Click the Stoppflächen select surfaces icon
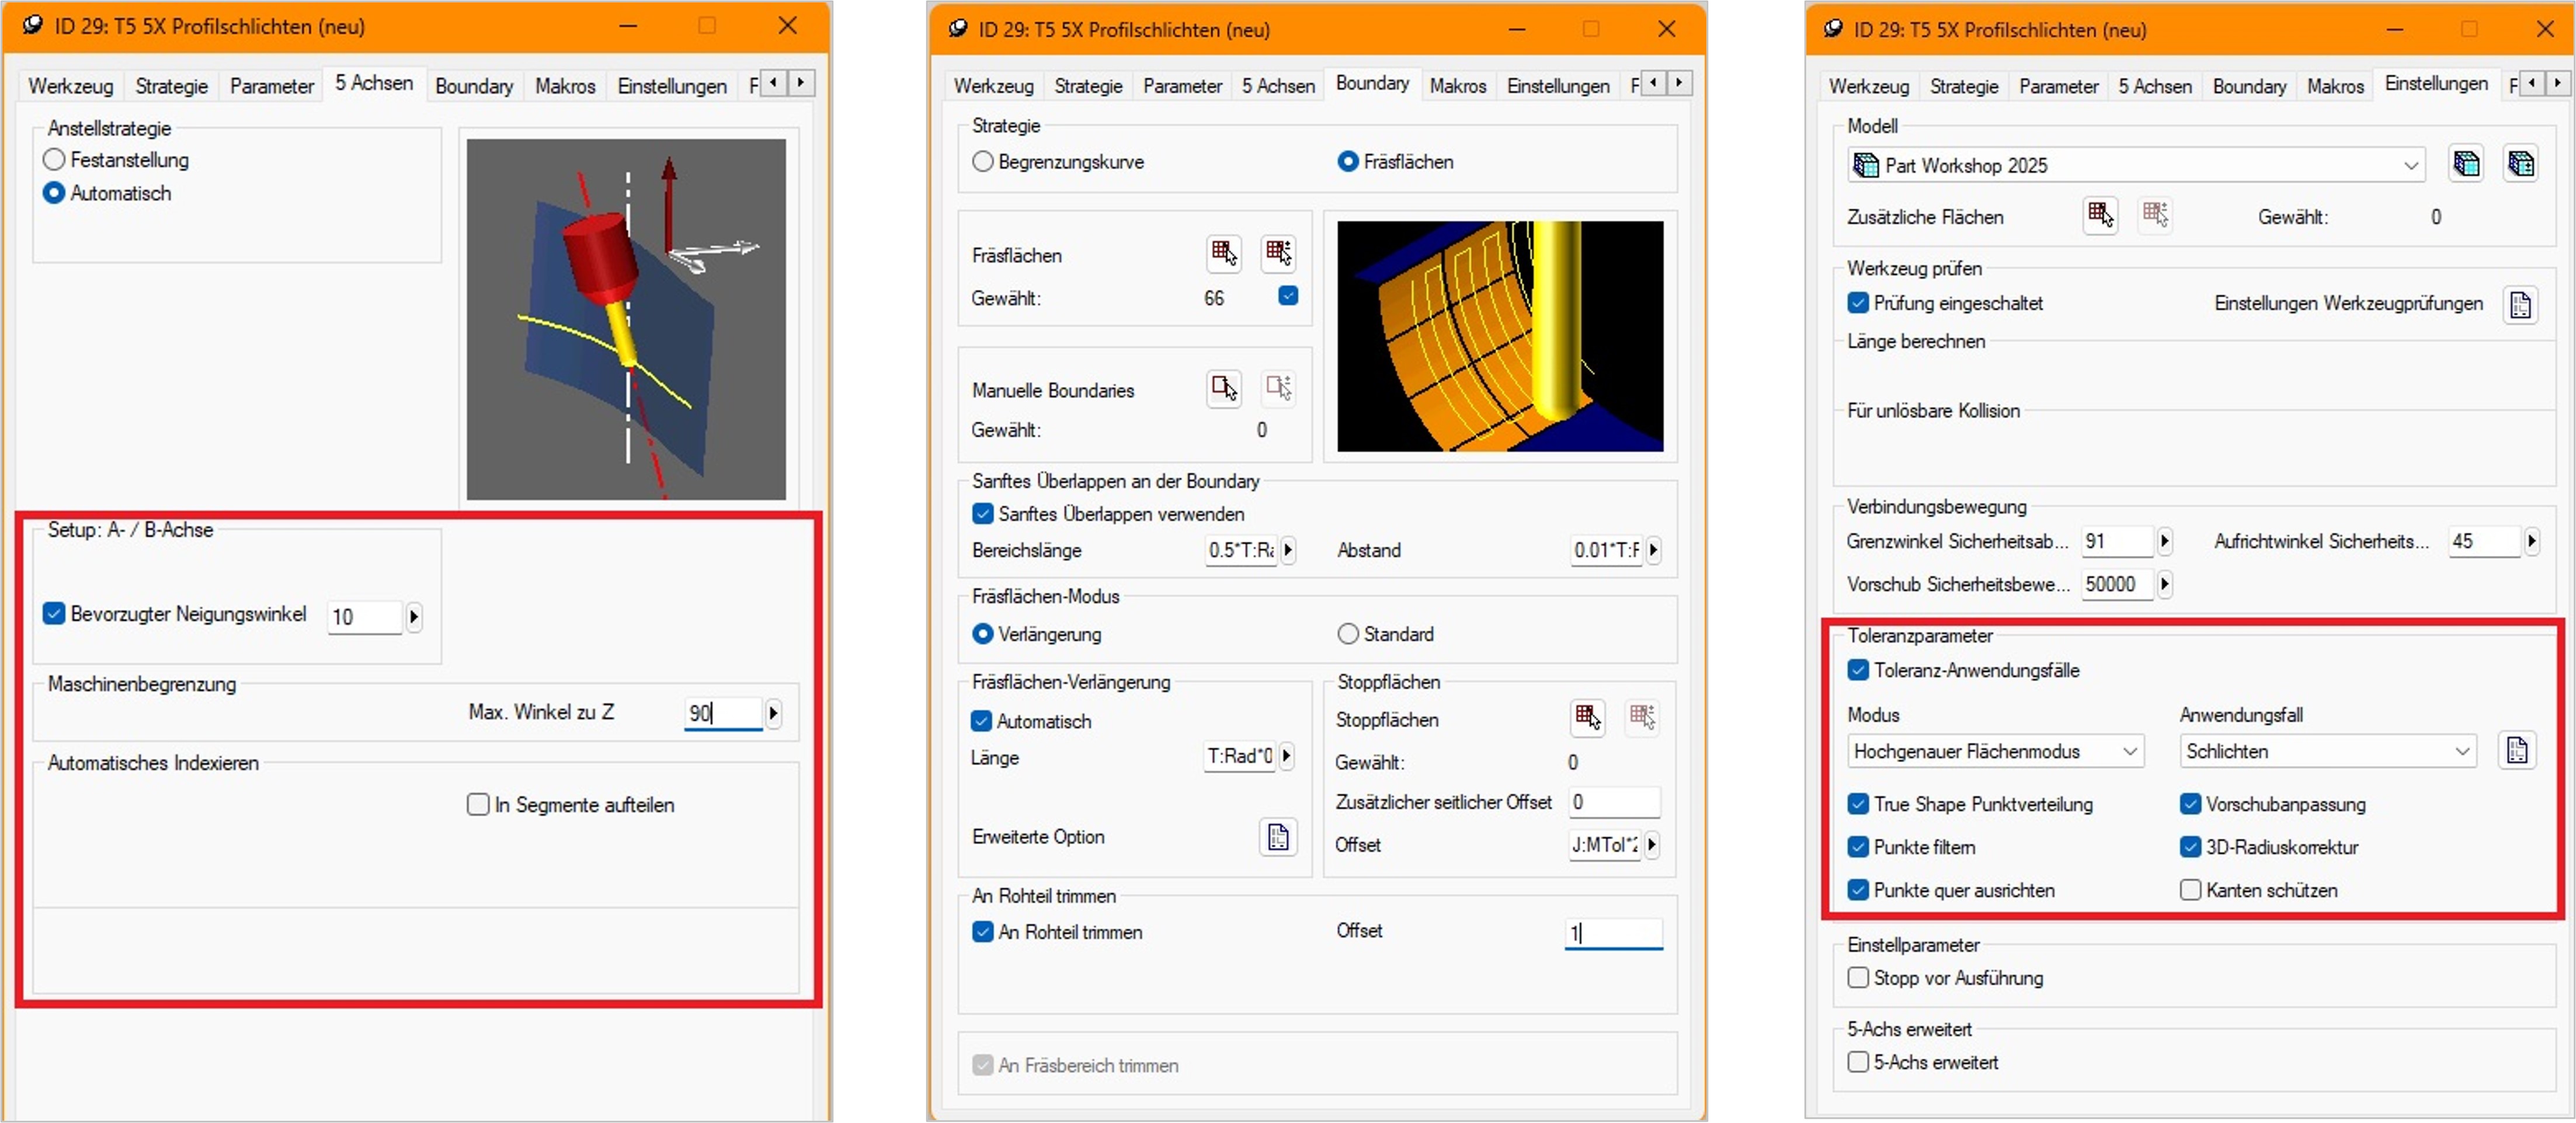2576x1123 pixels. (x=1587, y=717)
